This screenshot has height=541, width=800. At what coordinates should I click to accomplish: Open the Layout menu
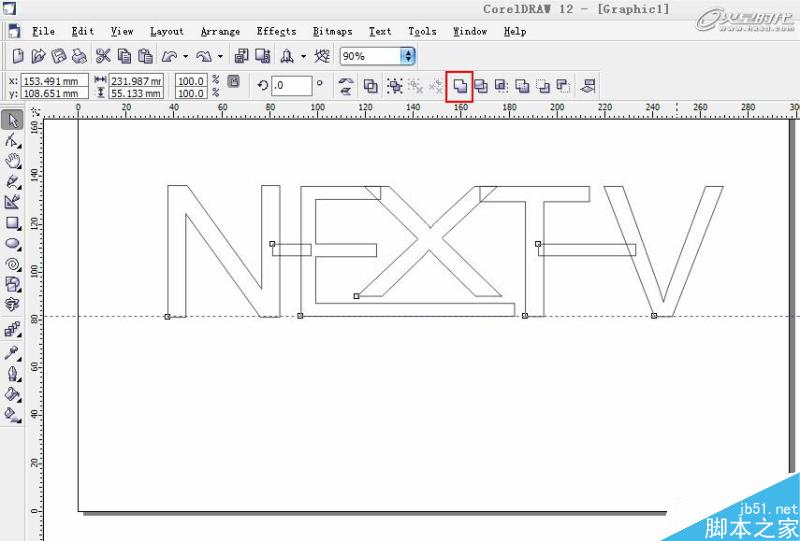167,32
